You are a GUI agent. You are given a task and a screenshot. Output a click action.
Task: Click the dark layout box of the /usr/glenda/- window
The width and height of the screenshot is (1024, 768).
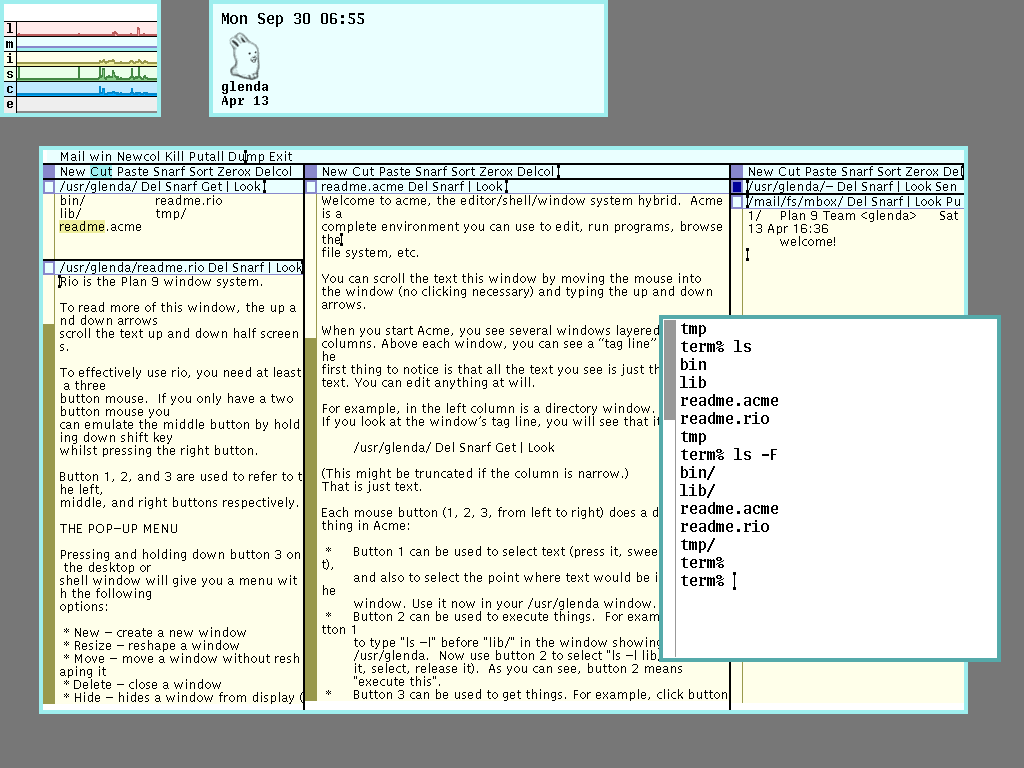[737, 187]
